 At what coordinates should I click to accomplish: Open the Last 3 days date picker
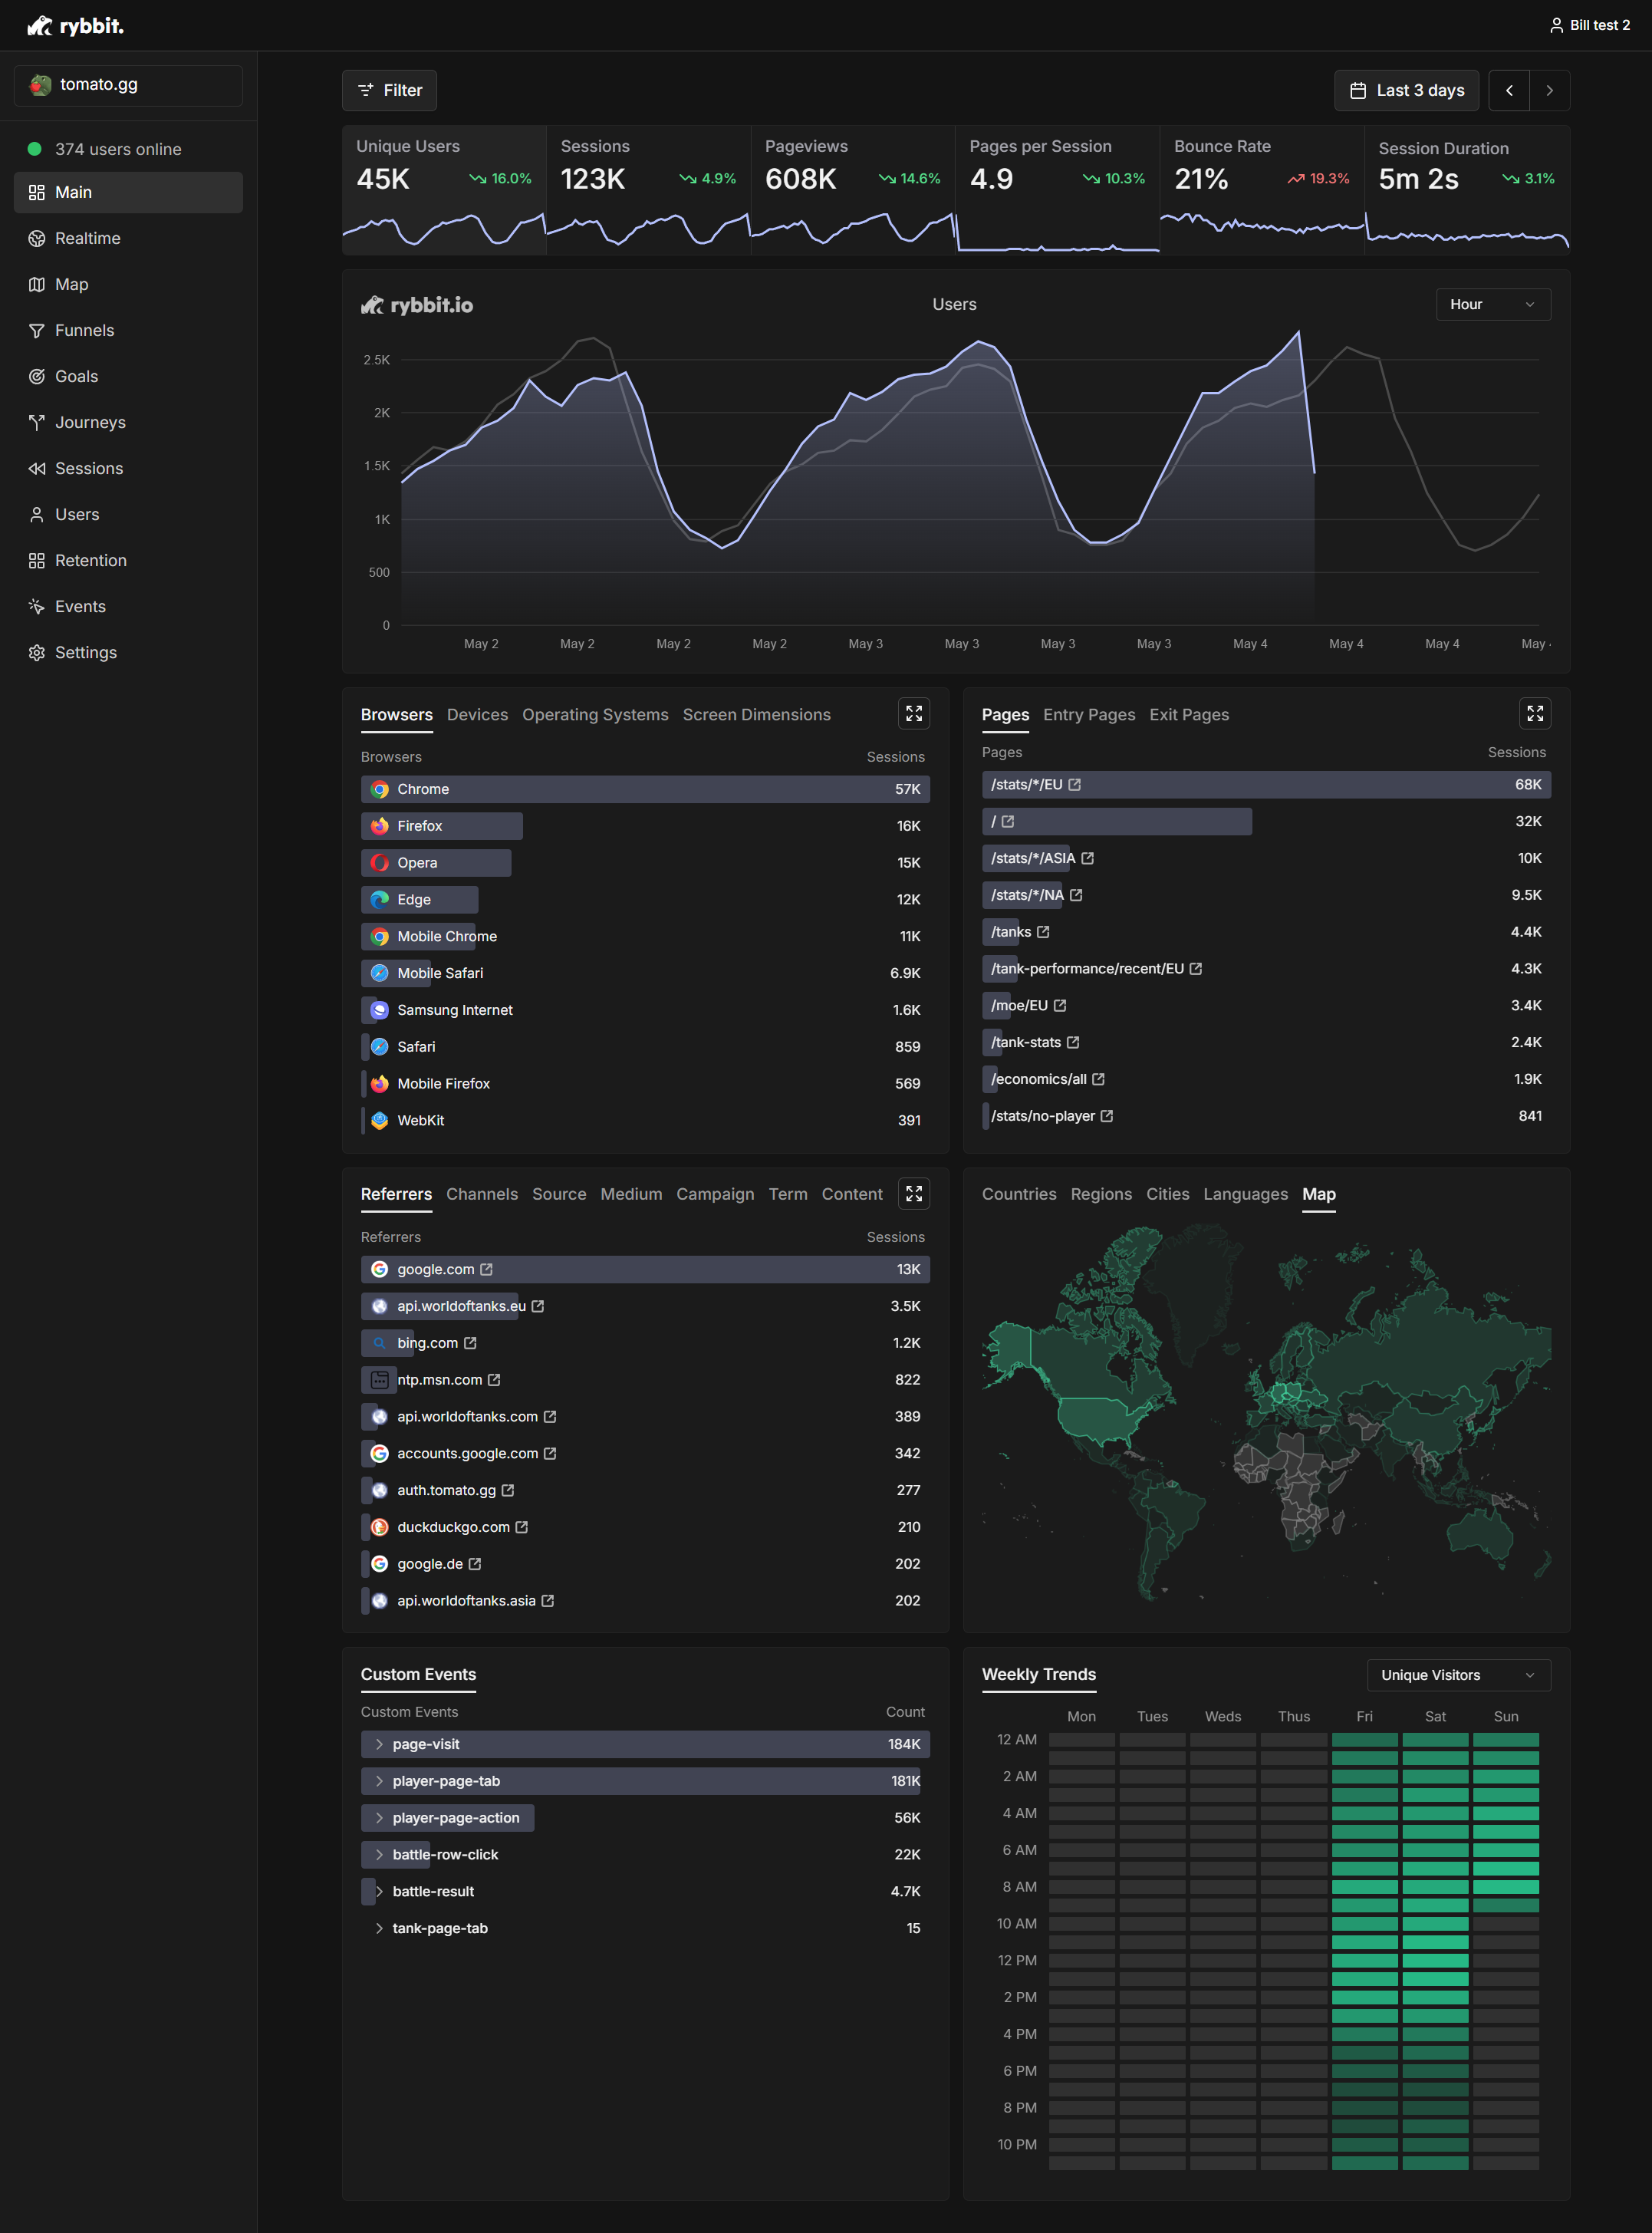(x=1406, y=90)
